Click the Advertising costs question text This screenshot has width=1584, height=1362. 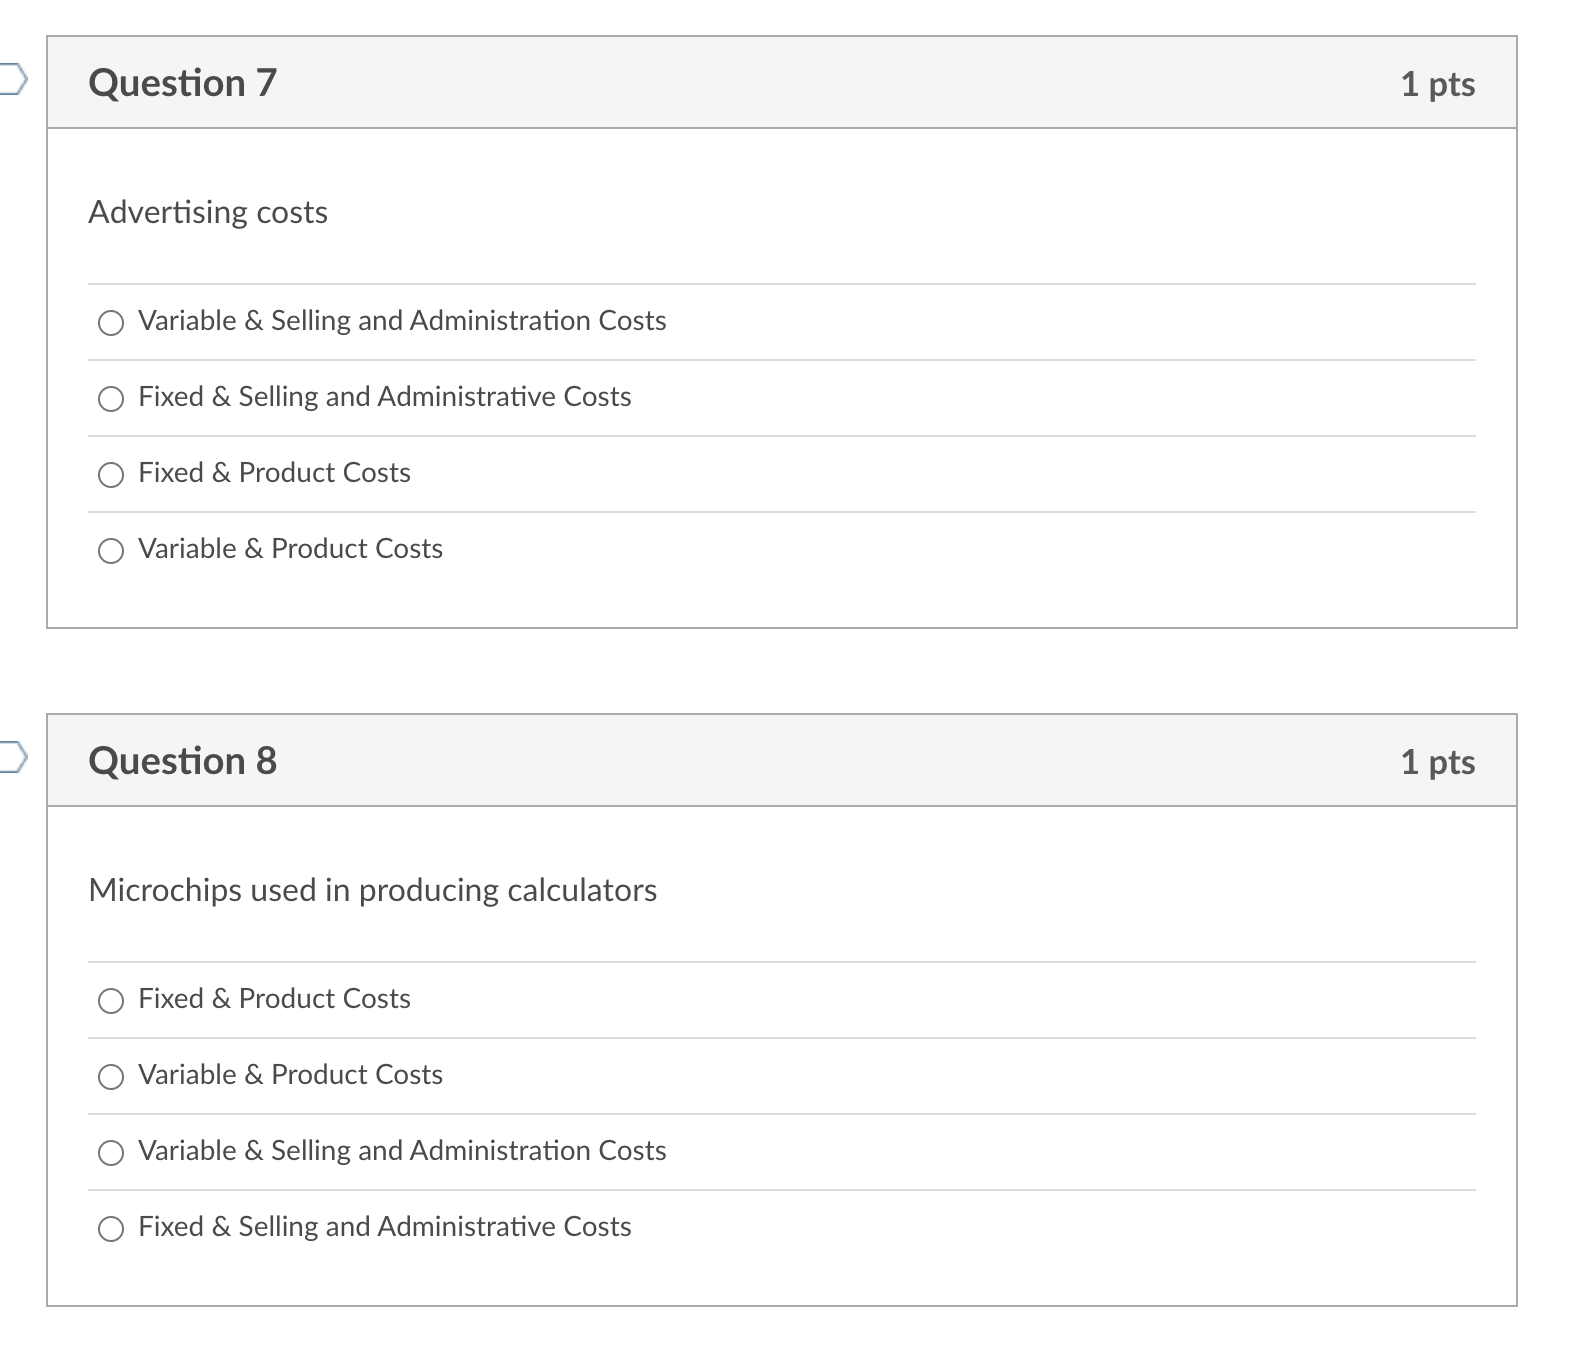coord(208,212)
